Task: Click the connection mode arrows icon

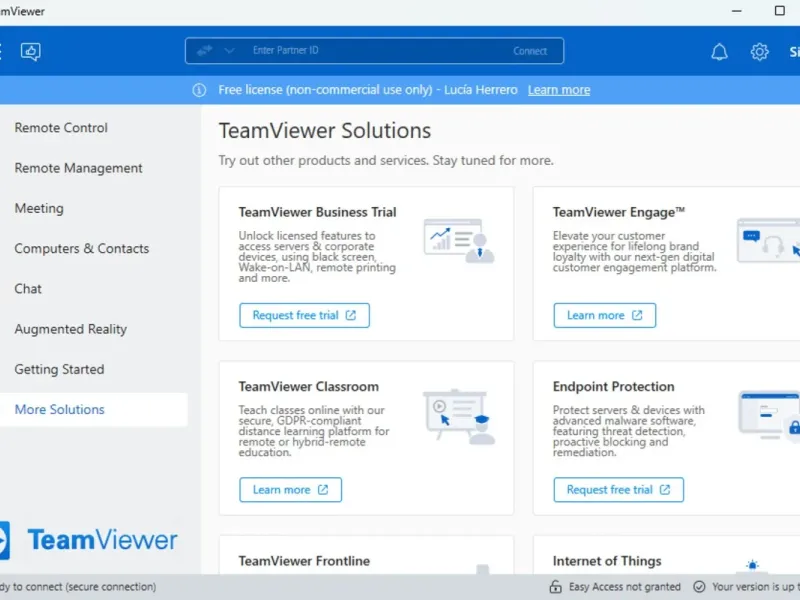Action: [x=205, y=51]
